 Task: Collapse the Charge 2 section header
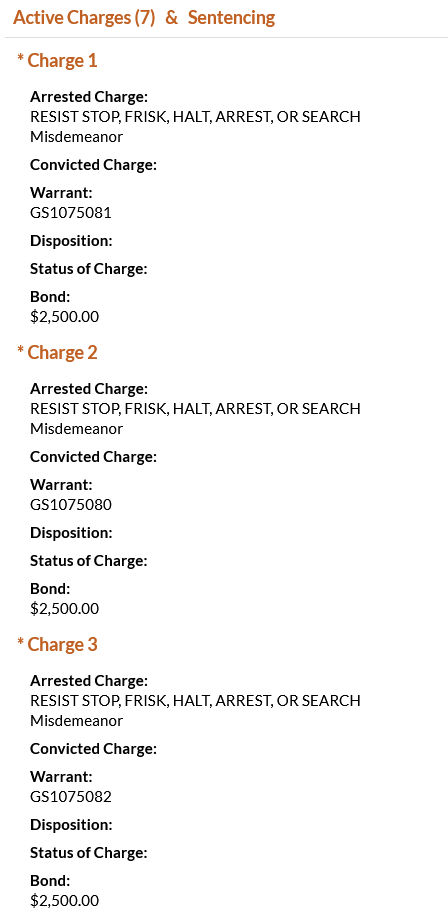coord(57,352)
